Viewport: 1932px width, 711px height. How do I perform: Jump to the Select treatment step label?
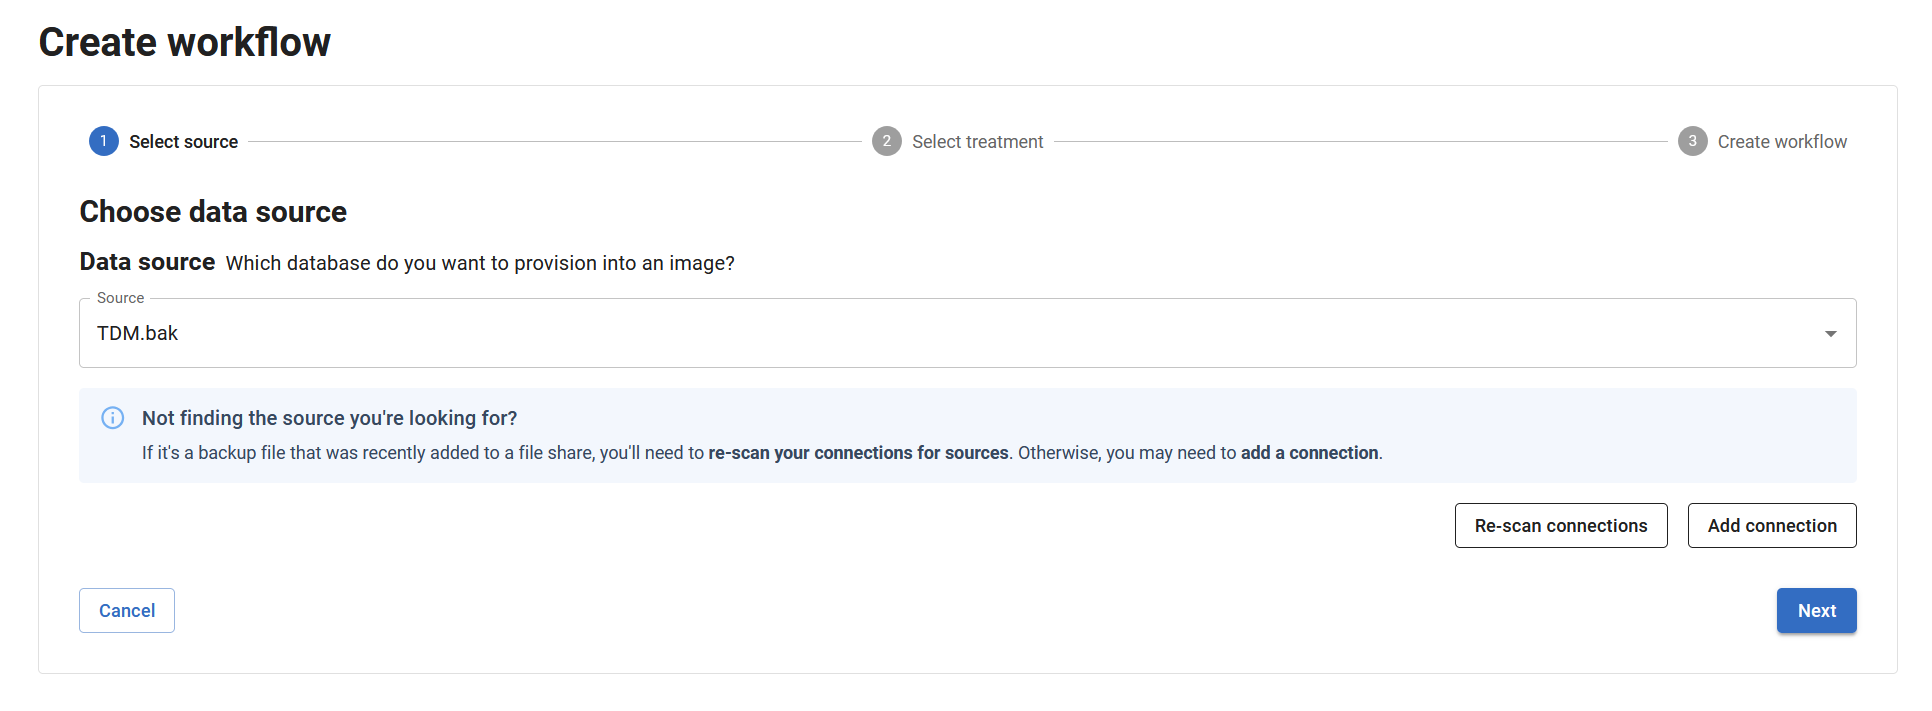pos(977,142)
